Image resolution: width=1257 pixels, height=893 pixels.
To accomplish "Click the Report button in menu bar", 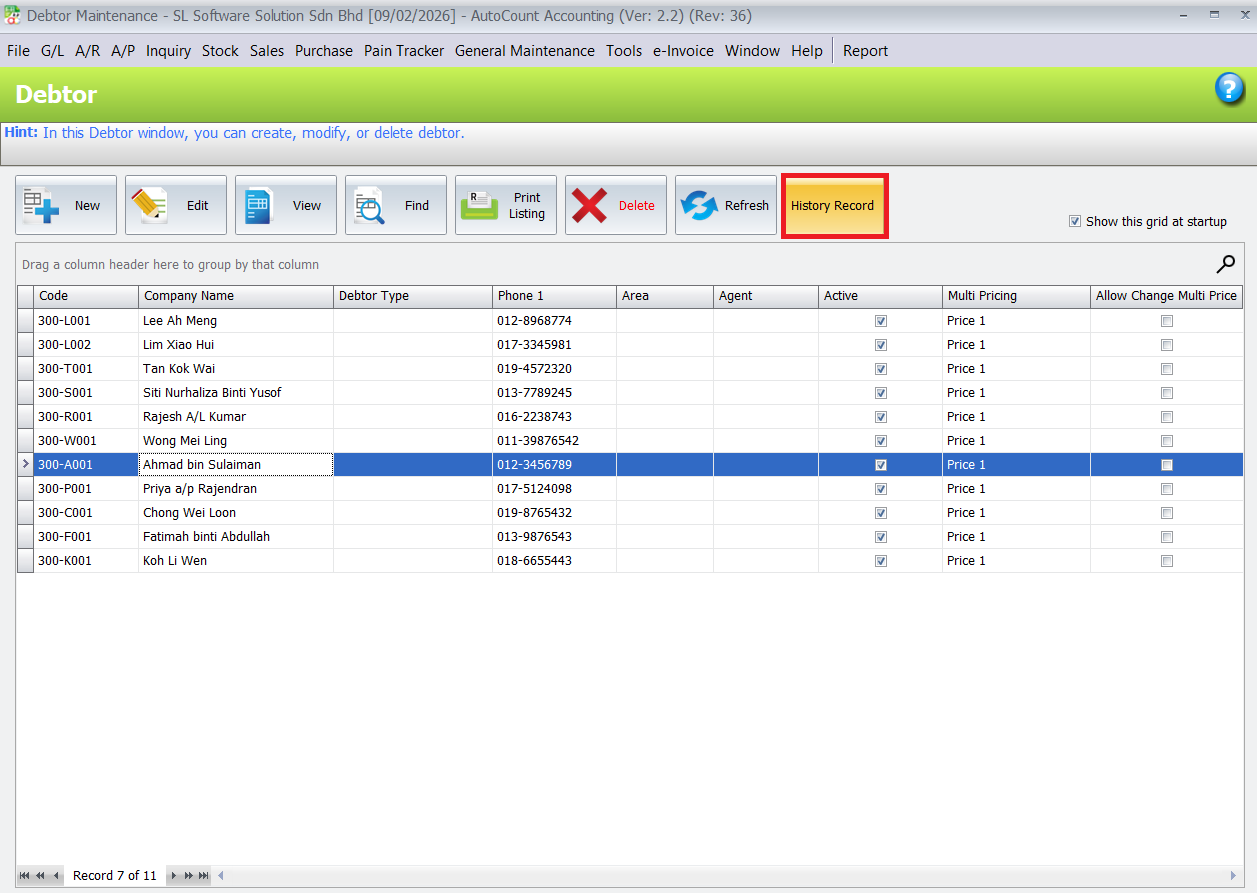I will point(865,51).
